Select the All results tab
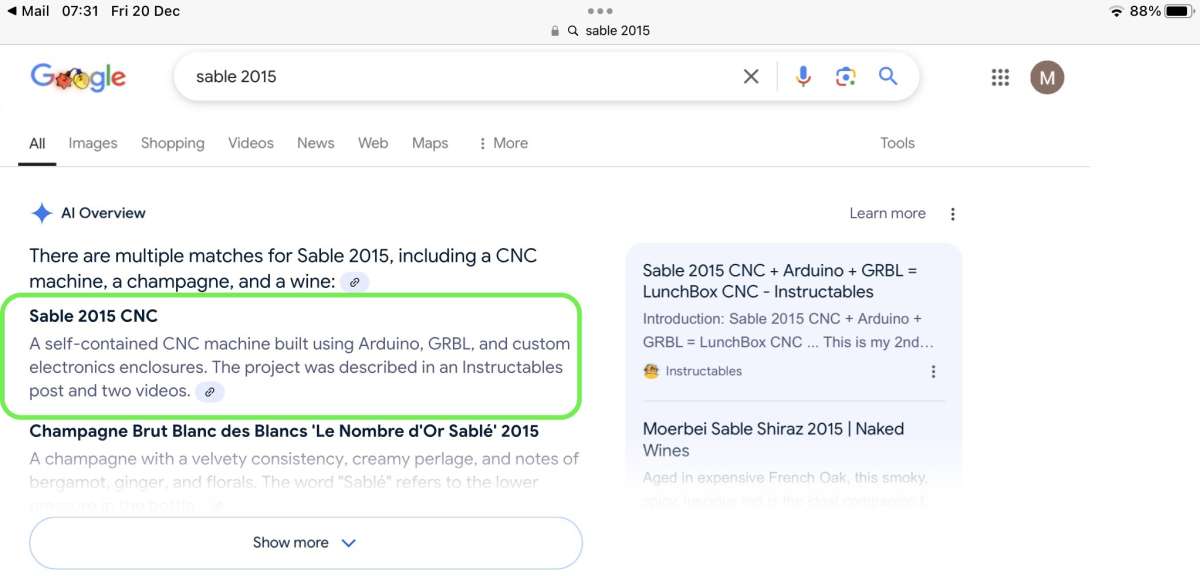 37,143
